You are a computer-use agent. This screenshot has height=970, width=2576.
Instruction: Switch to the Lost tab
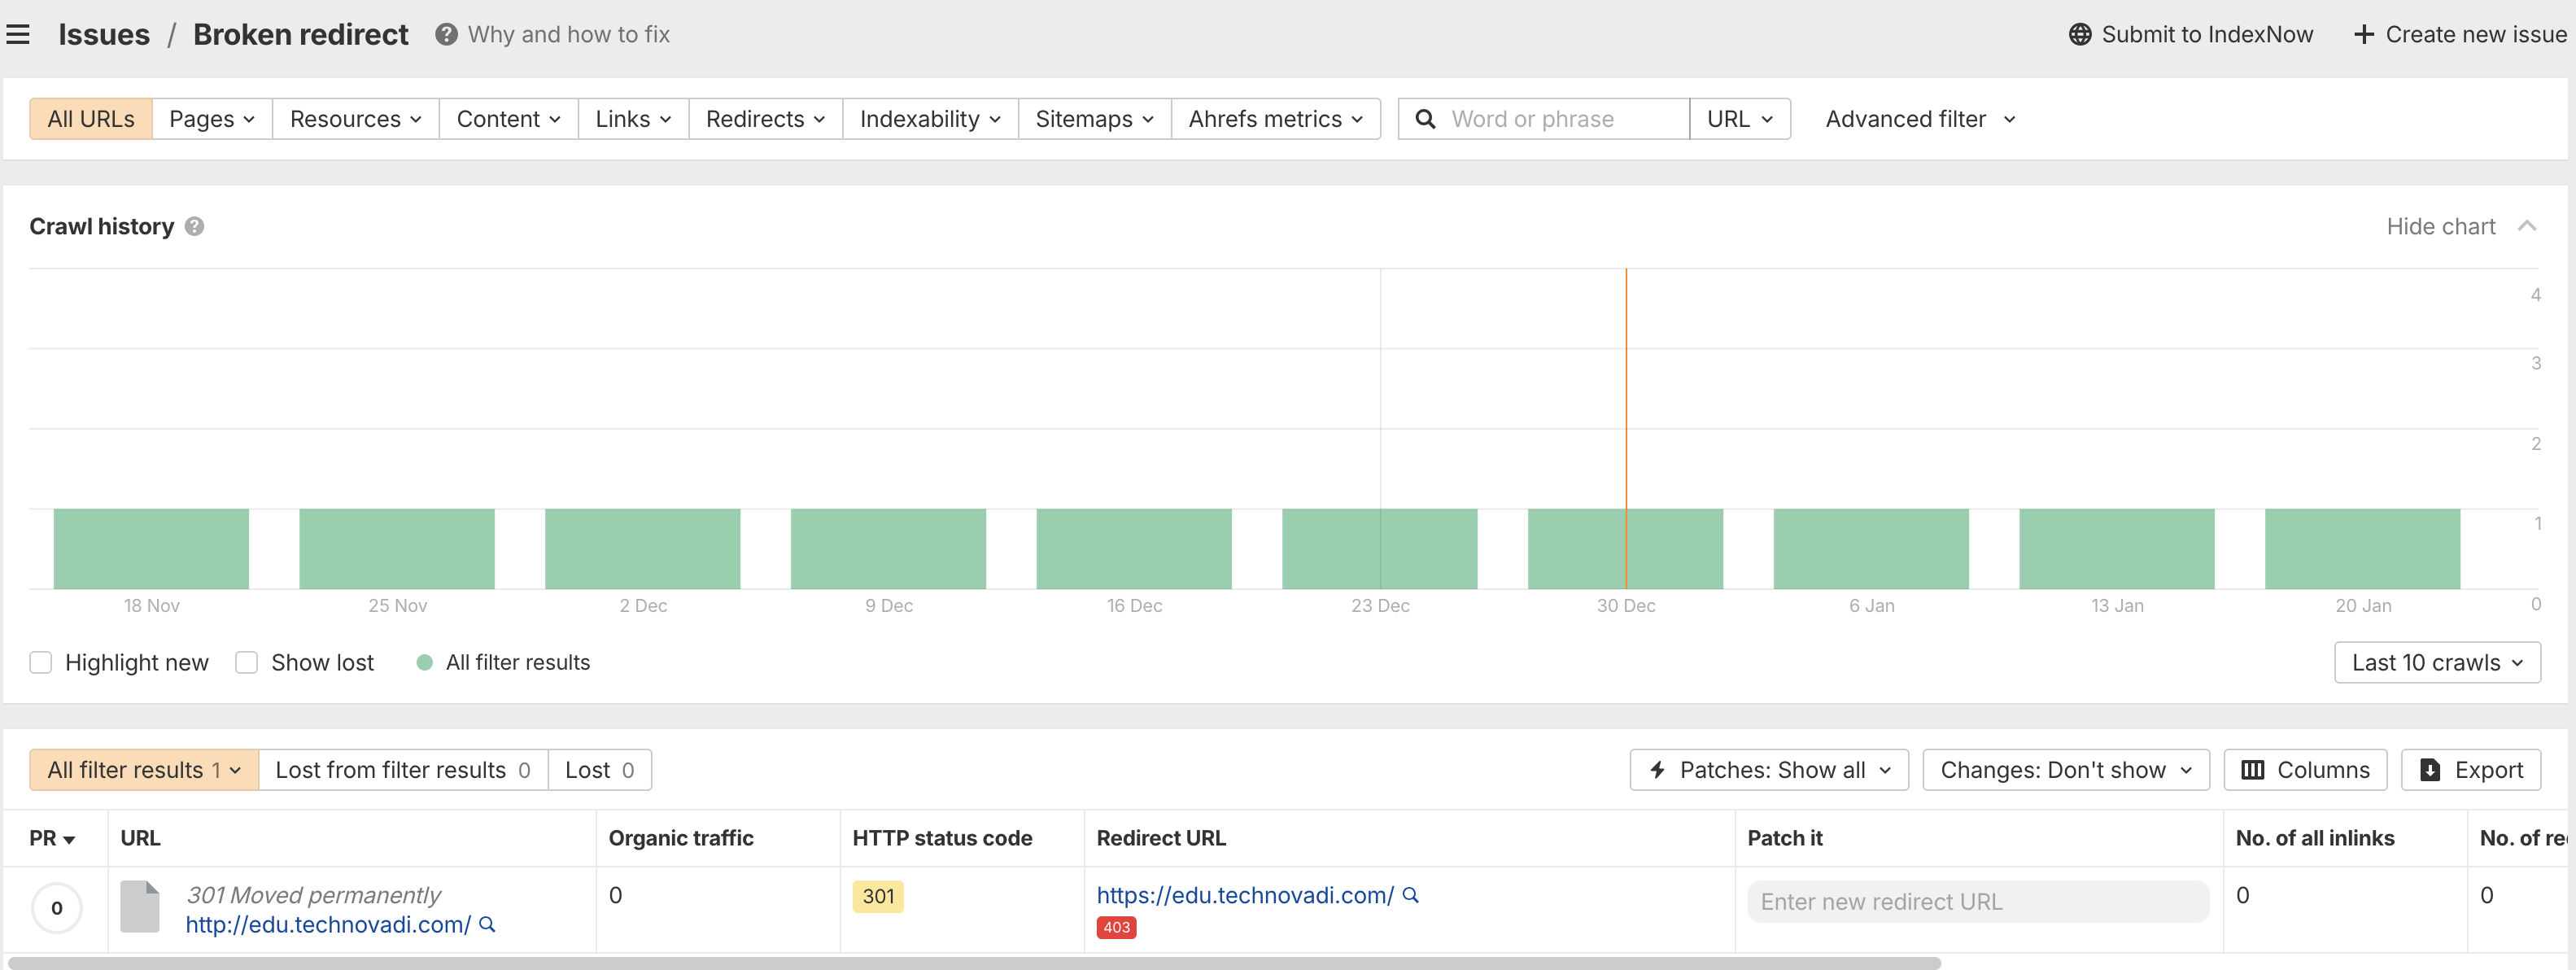tap(600, 770)
